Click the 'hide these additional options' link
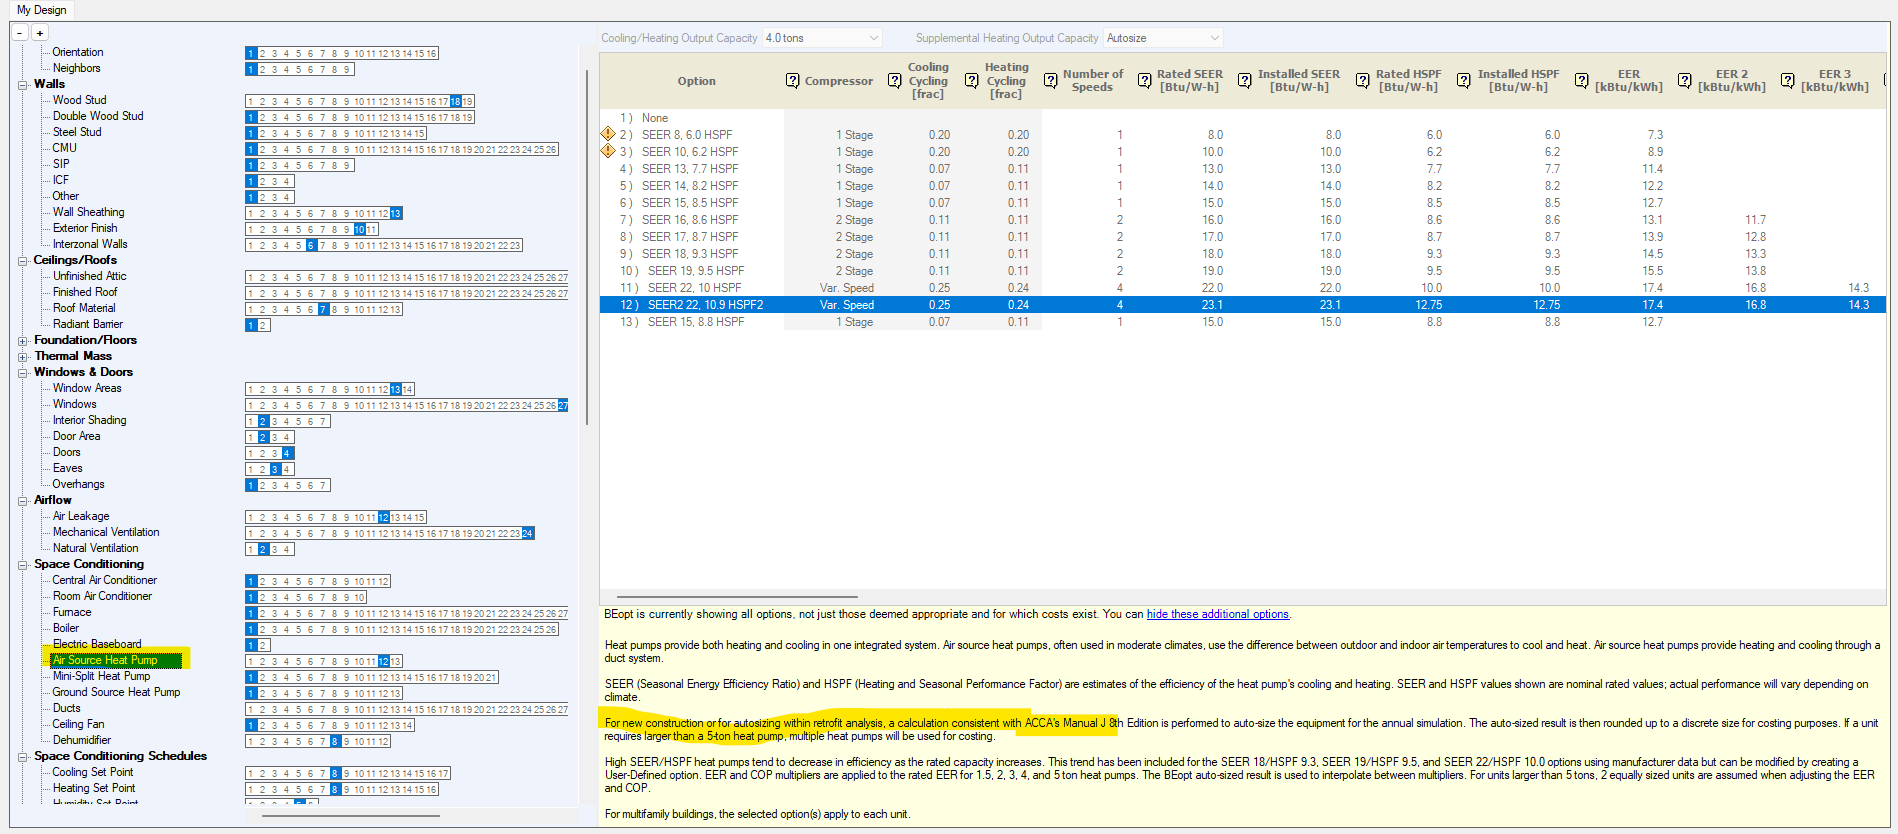 point(1217,614)
